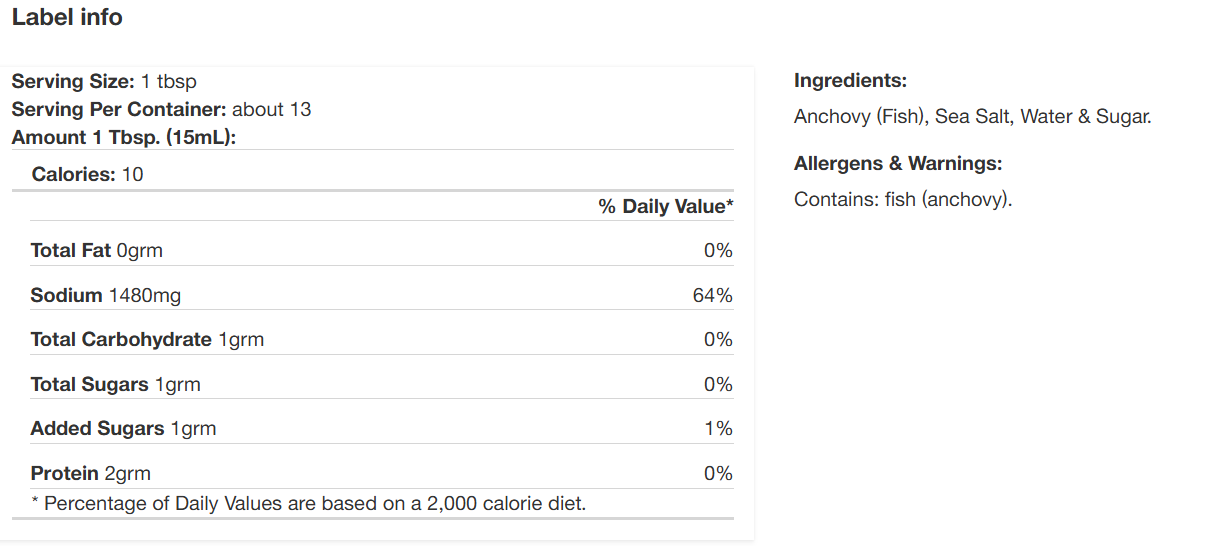This screenshot has height=546, width=1213.
Task: Click the Added Sugars 1grm label
Action: pyautogui.click(x=123, y=428)
